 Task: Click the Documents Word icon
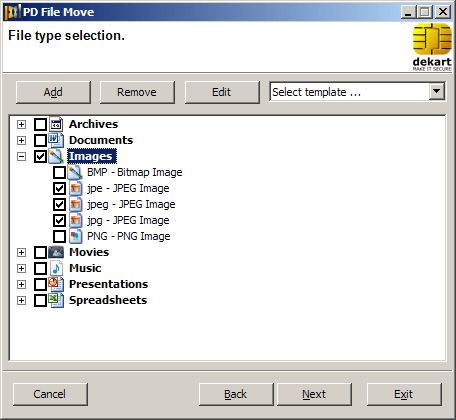tap(56, 140)
